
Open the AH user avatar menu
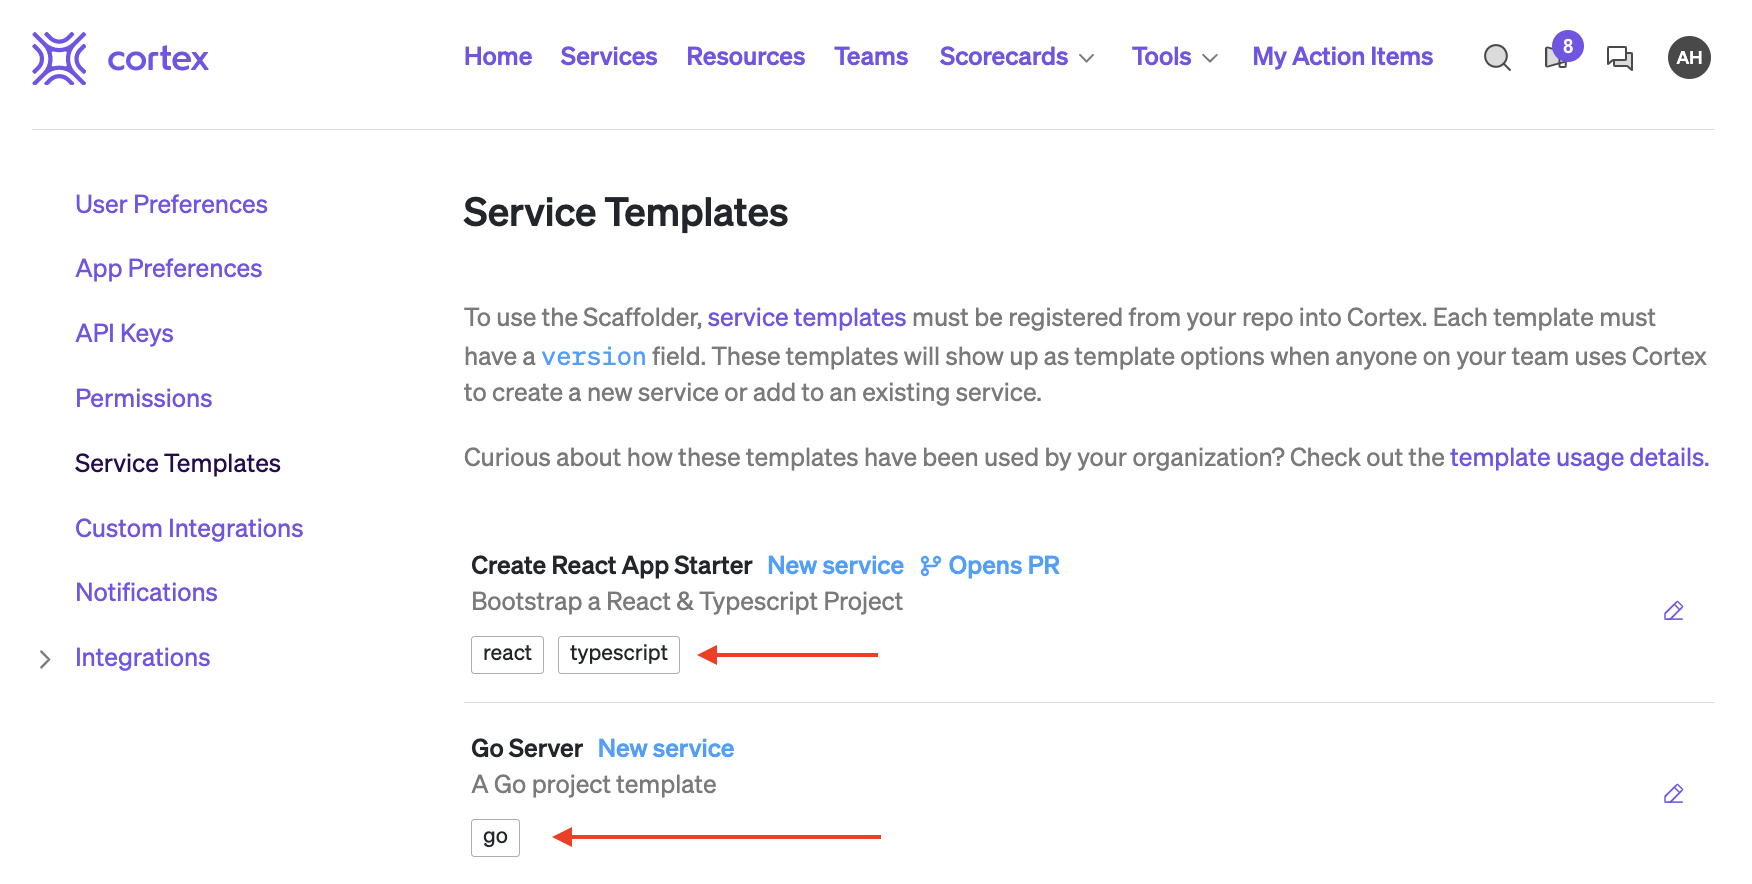(1689, 58)
